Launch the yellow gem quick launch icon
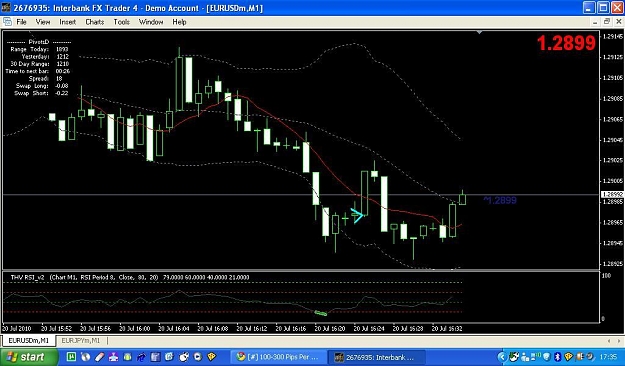This screenshot has height=366, width=625. (212, 356)
